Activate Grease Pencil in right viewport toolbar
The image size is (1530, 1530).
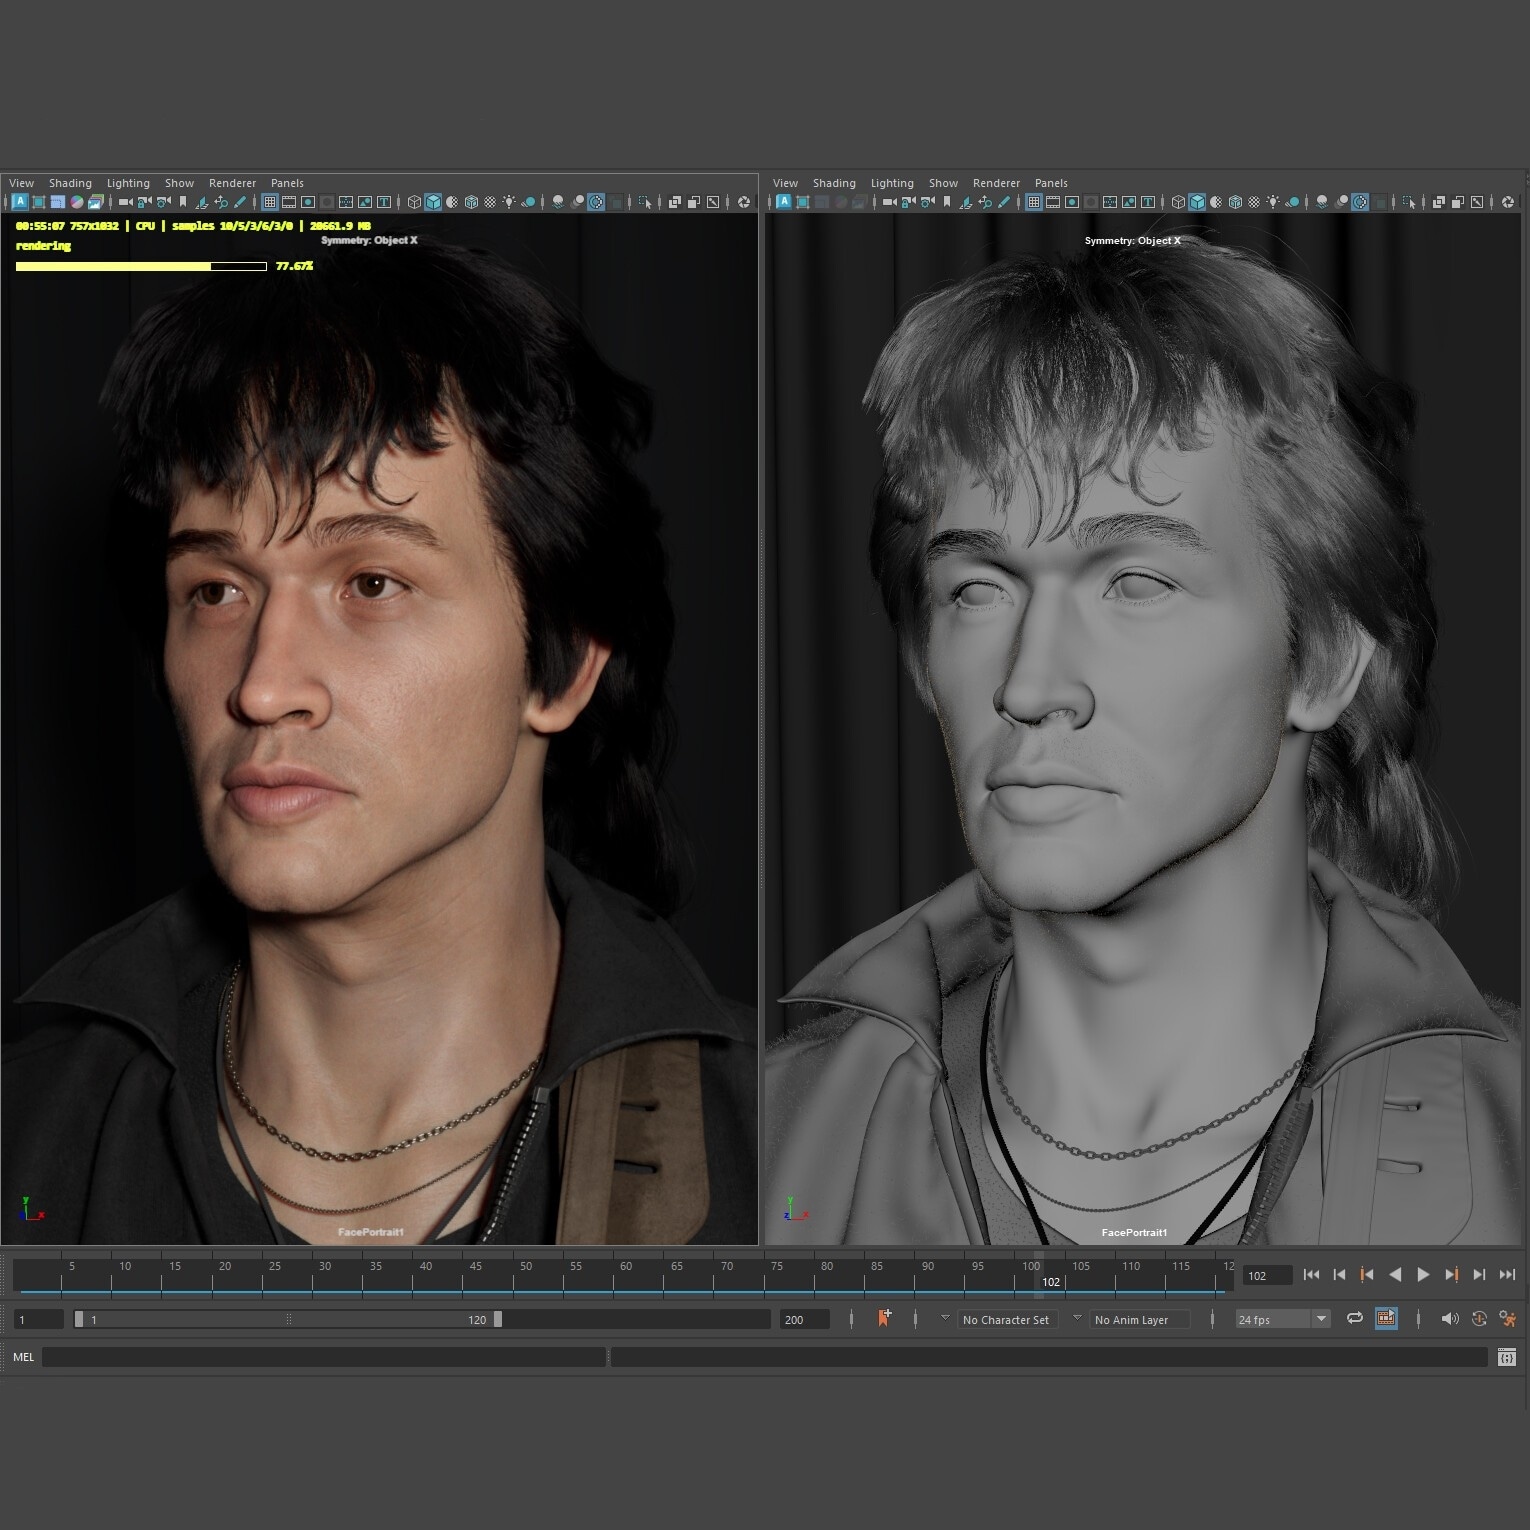coord(1004,202)
